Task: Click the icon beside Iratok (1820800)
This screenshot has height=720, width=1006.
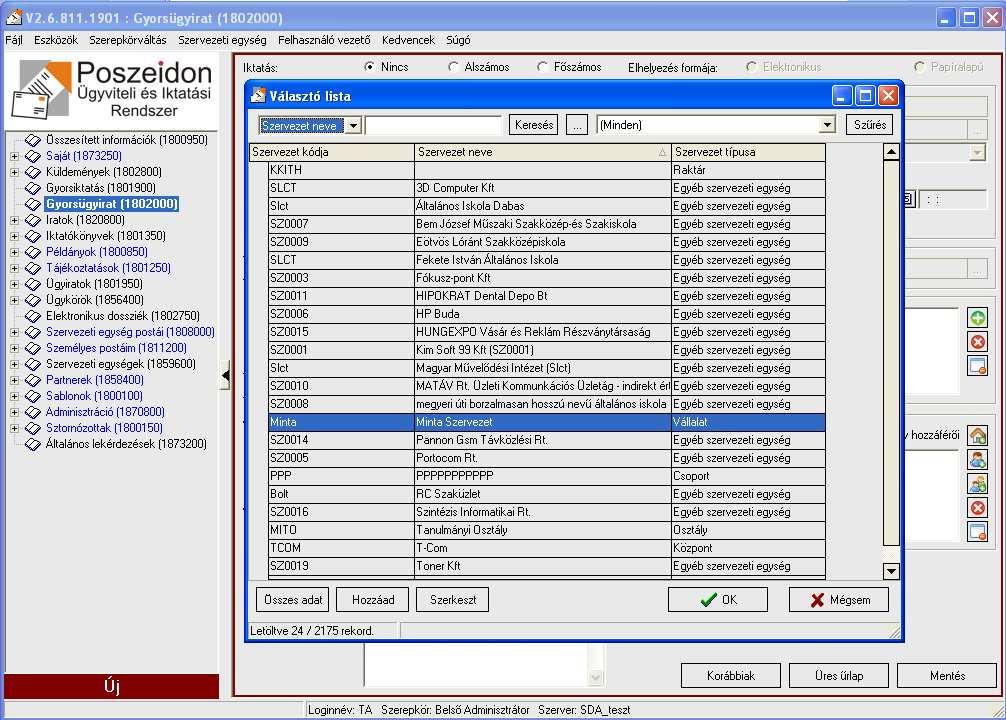Action: point(33,220)
